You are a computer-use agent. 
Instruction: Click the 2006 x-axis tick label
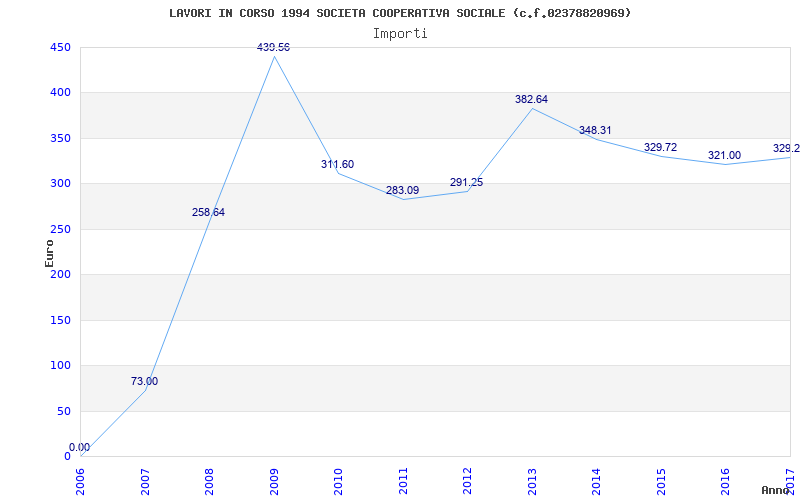tap(81, 482)
